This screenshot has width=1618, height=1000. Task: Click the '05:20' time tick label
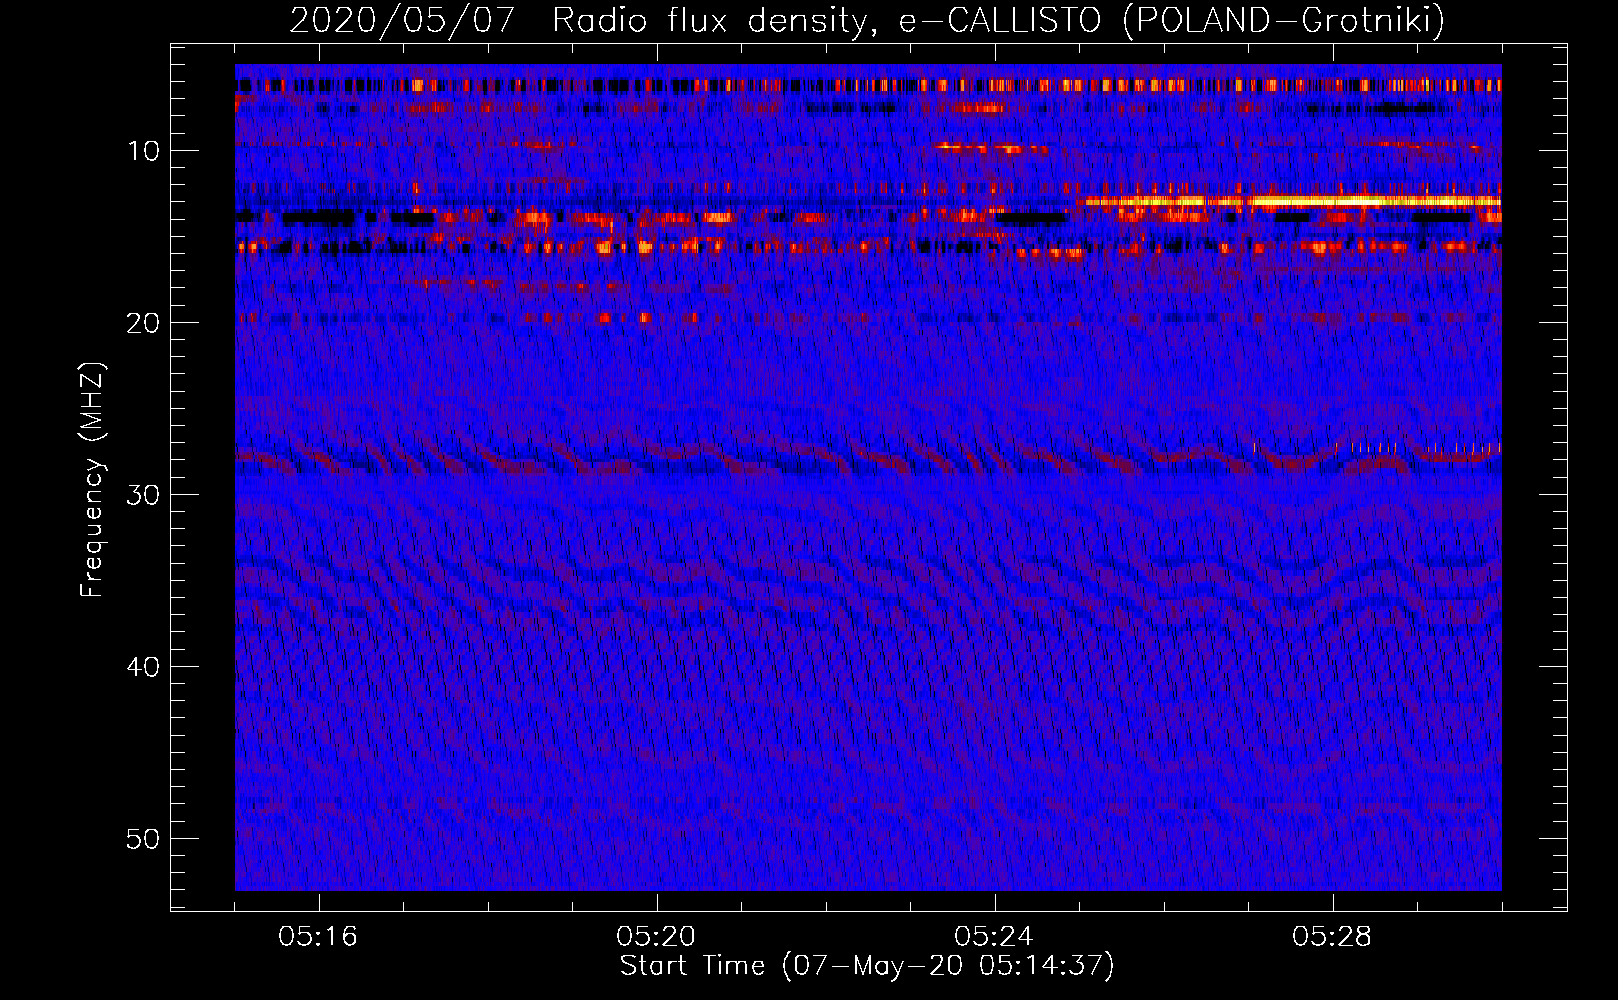pos(656,937)
